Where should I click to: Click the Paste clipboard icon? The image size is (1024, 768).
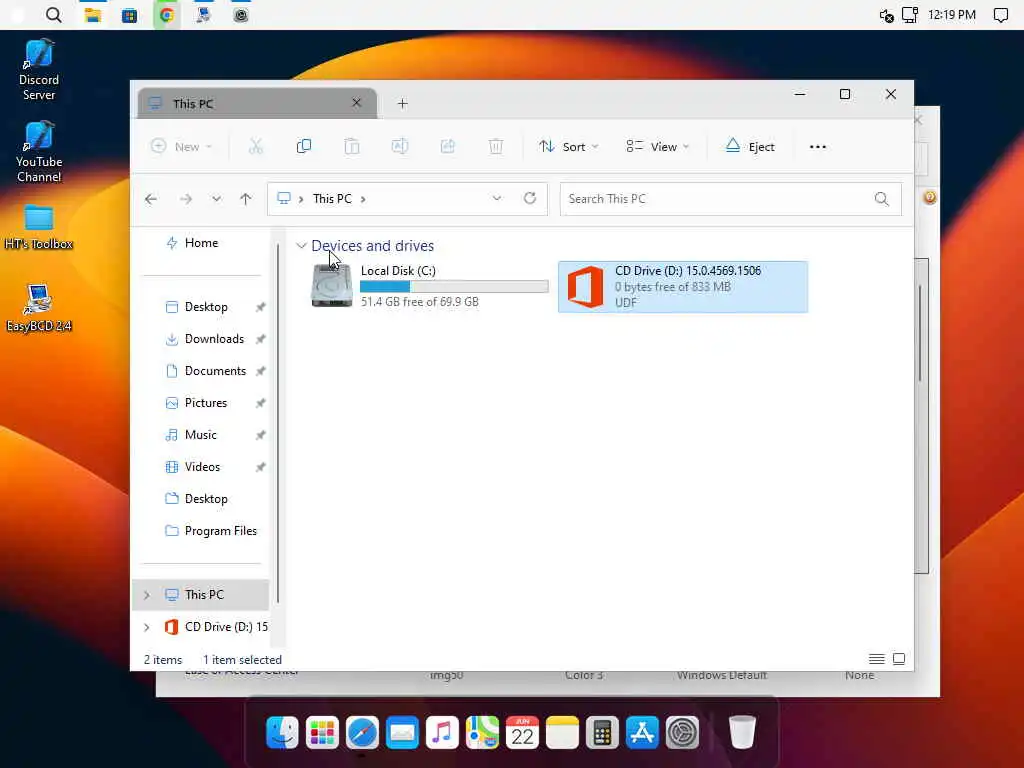click(352, 146)
